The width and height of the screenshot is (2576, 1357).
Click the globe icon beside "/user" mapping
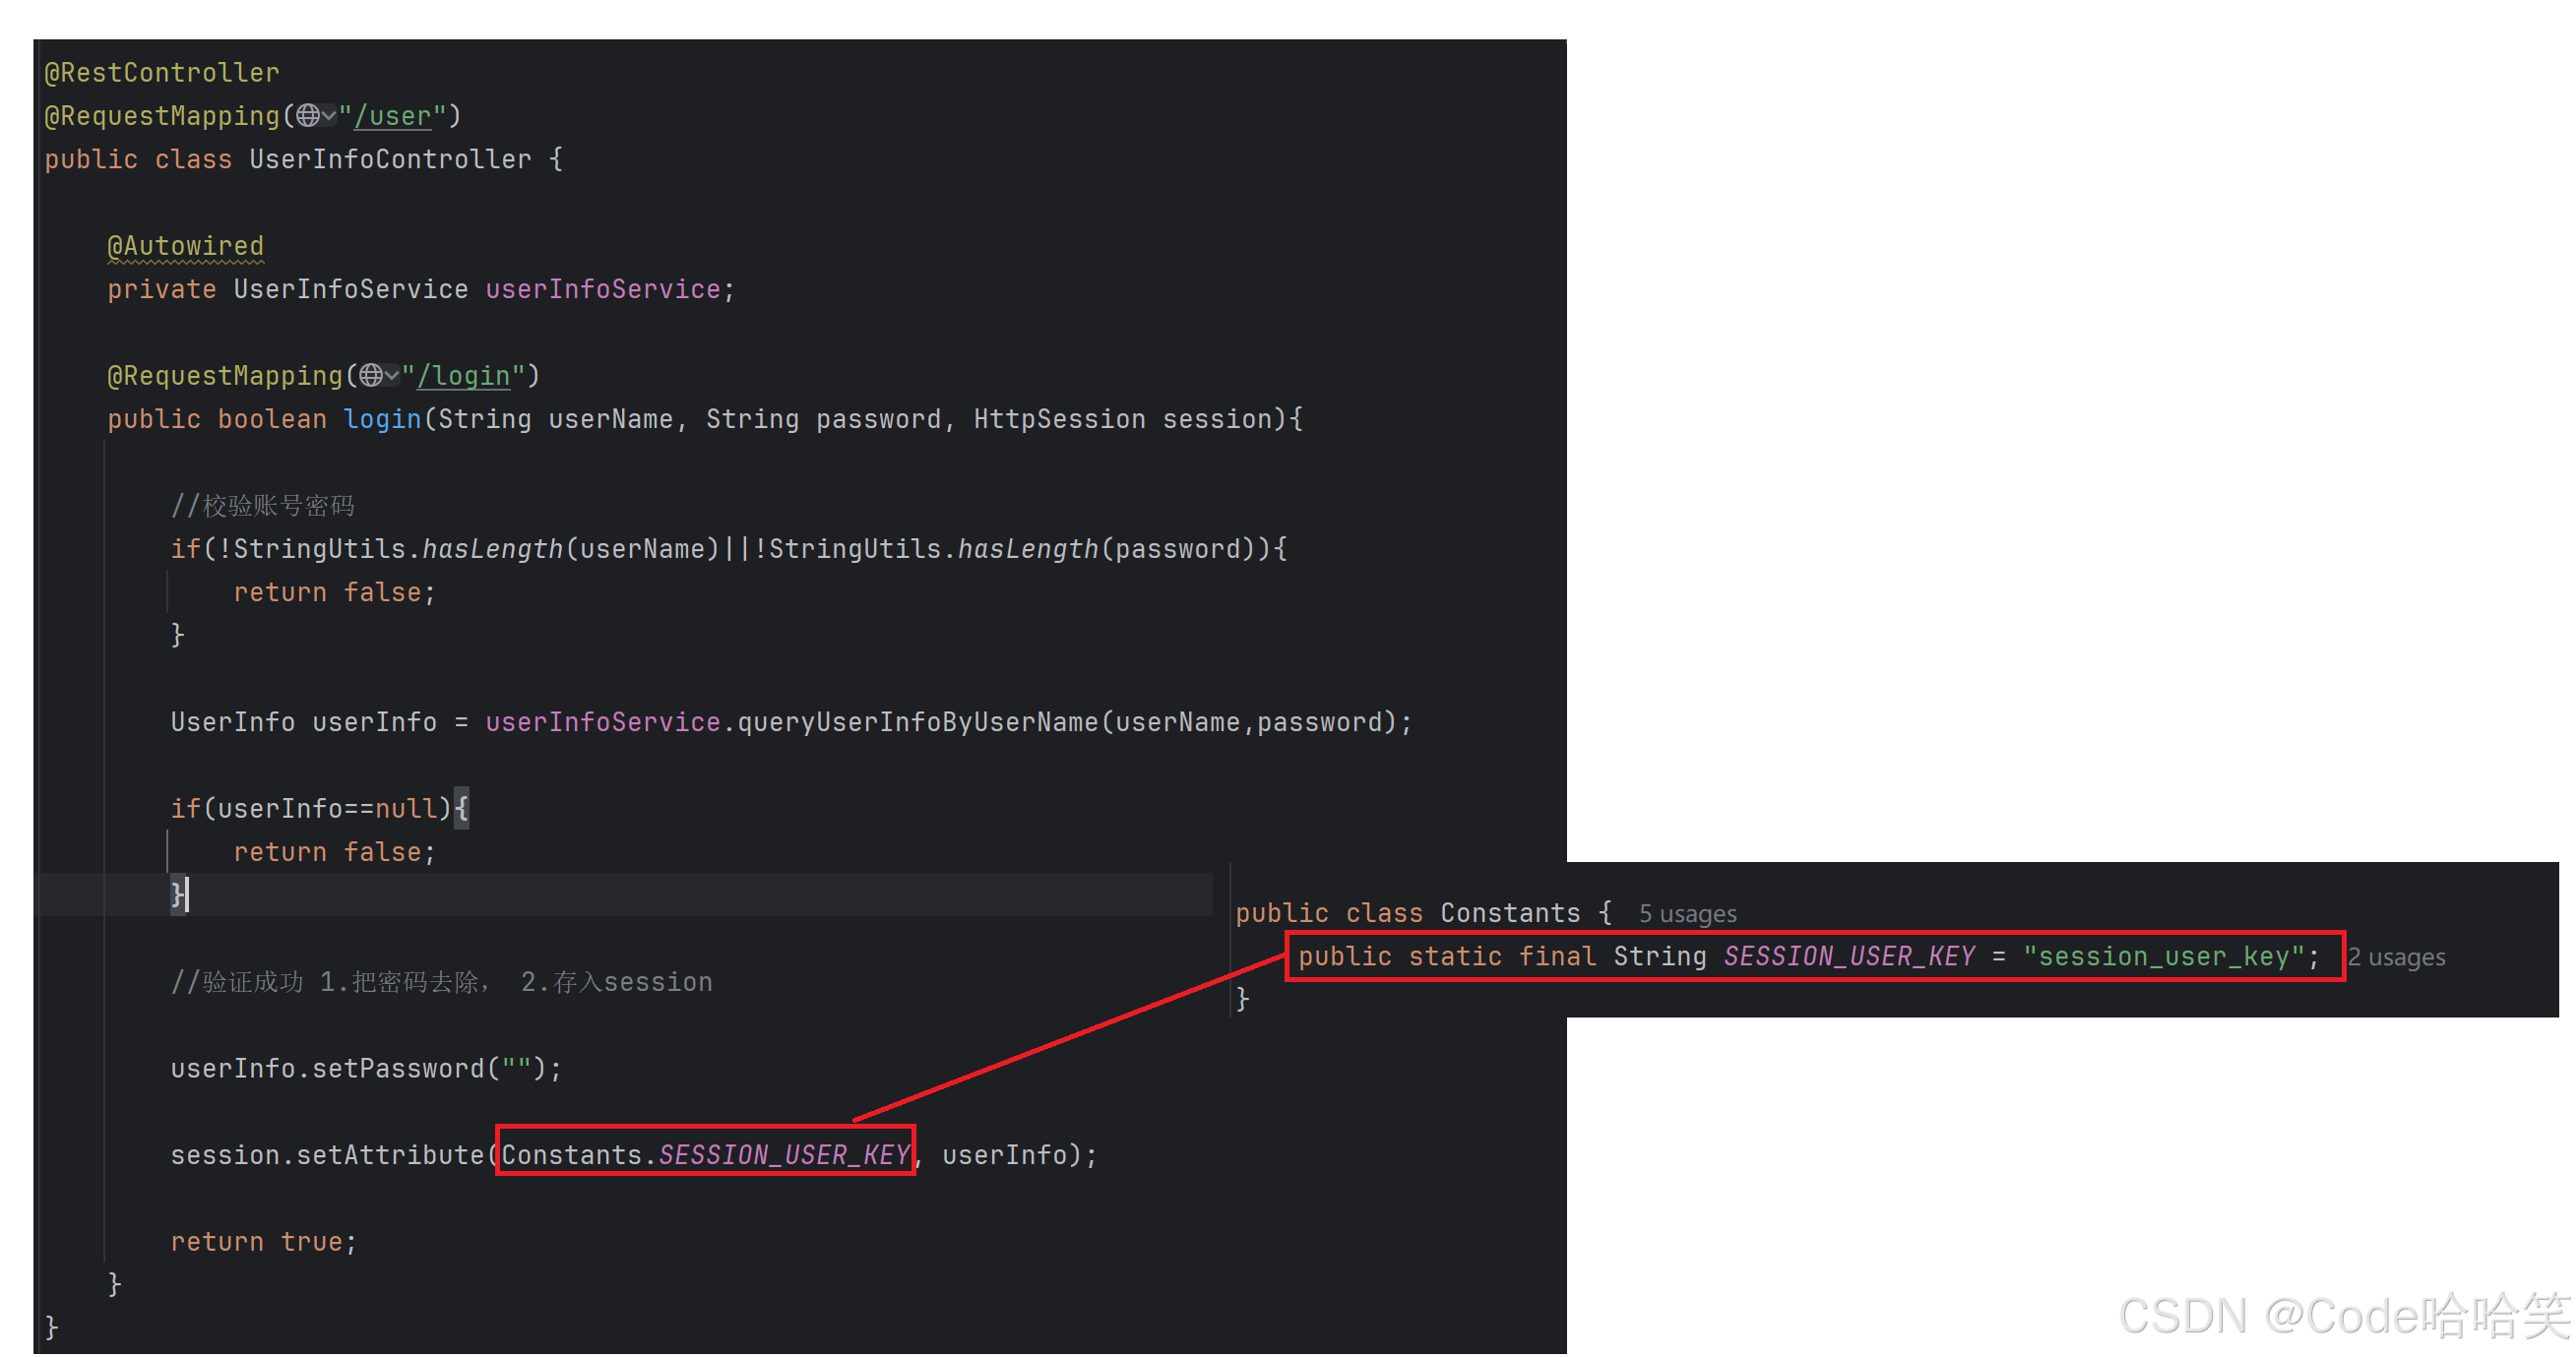[x=307, y=116]
